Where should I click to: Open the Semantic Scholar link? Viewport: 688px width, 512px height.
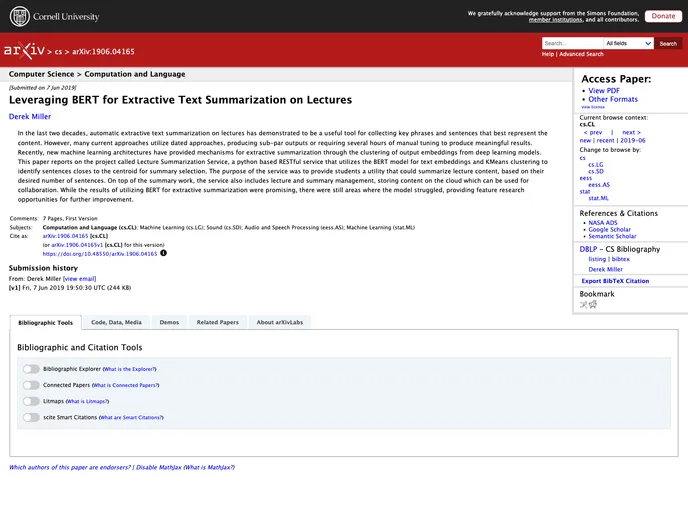pyautogui.click(x=612, y=236)
